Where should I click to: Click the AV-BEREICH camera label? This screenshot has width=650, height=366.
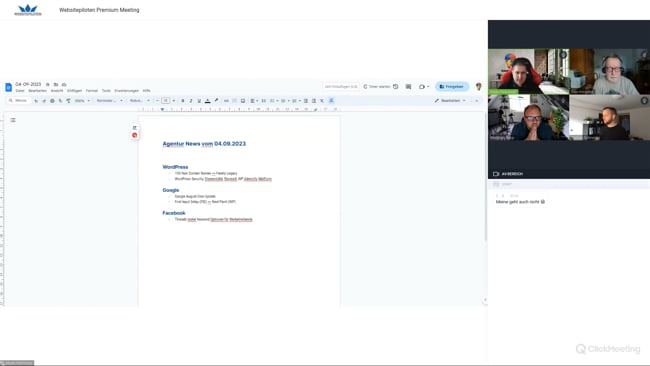click(508, 174)
